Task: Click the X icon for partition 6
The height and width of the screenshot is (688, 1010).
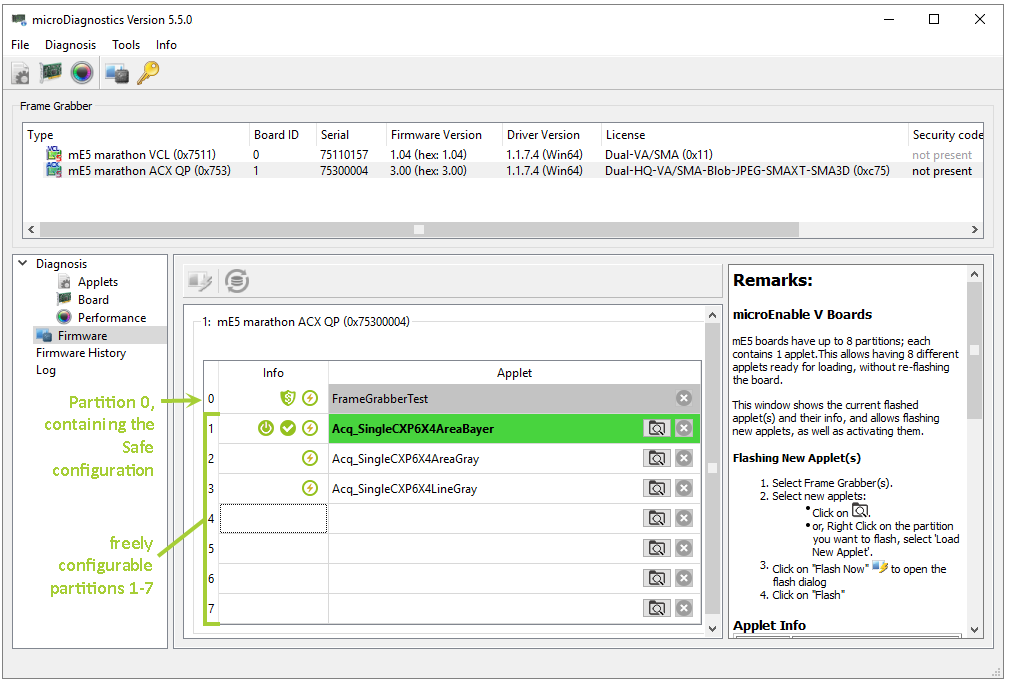Action: [x=684, y=578]
